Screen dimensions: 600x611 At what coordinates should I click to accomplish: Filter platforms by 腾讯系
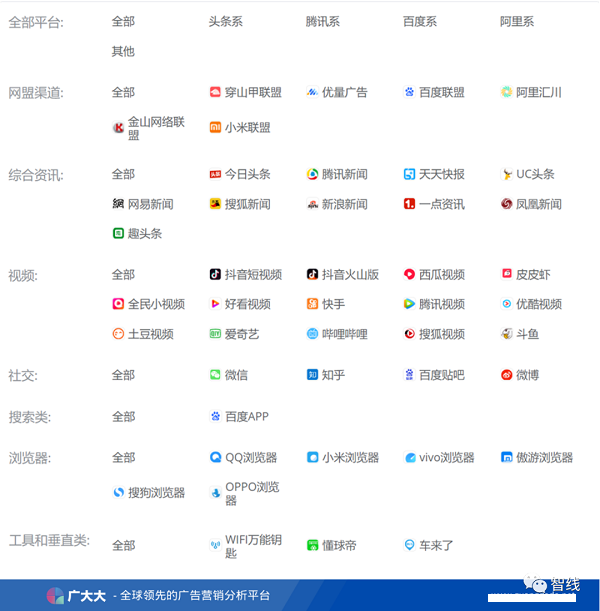[323, 21]
